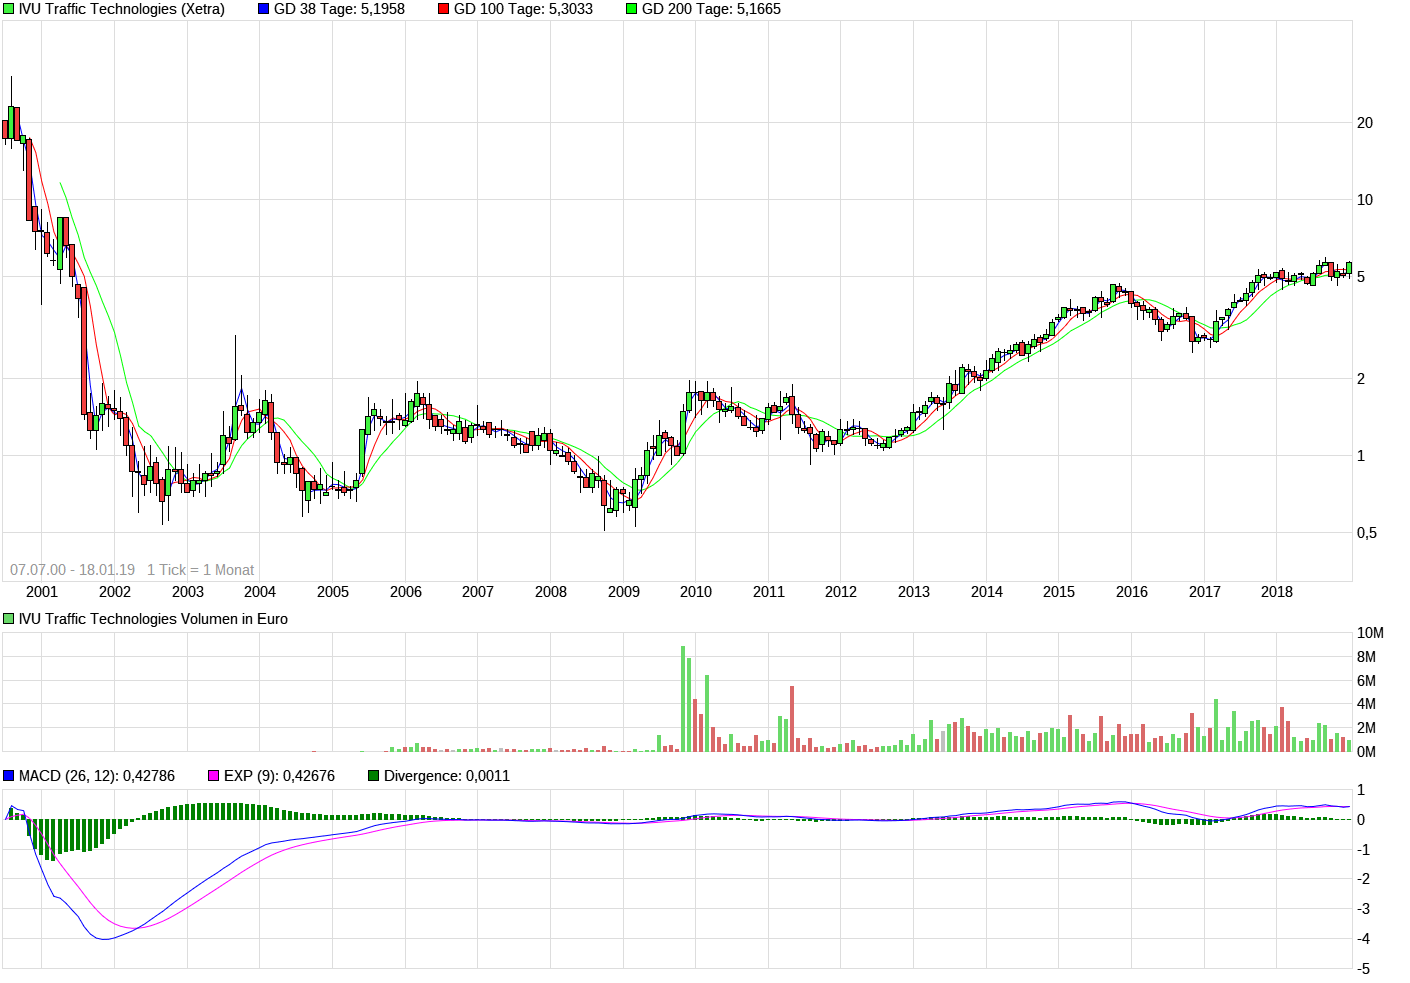This screenshot has height=983, width=1410.
Task: Click the 2005 year label on the time axis
Action: point(333,592)
